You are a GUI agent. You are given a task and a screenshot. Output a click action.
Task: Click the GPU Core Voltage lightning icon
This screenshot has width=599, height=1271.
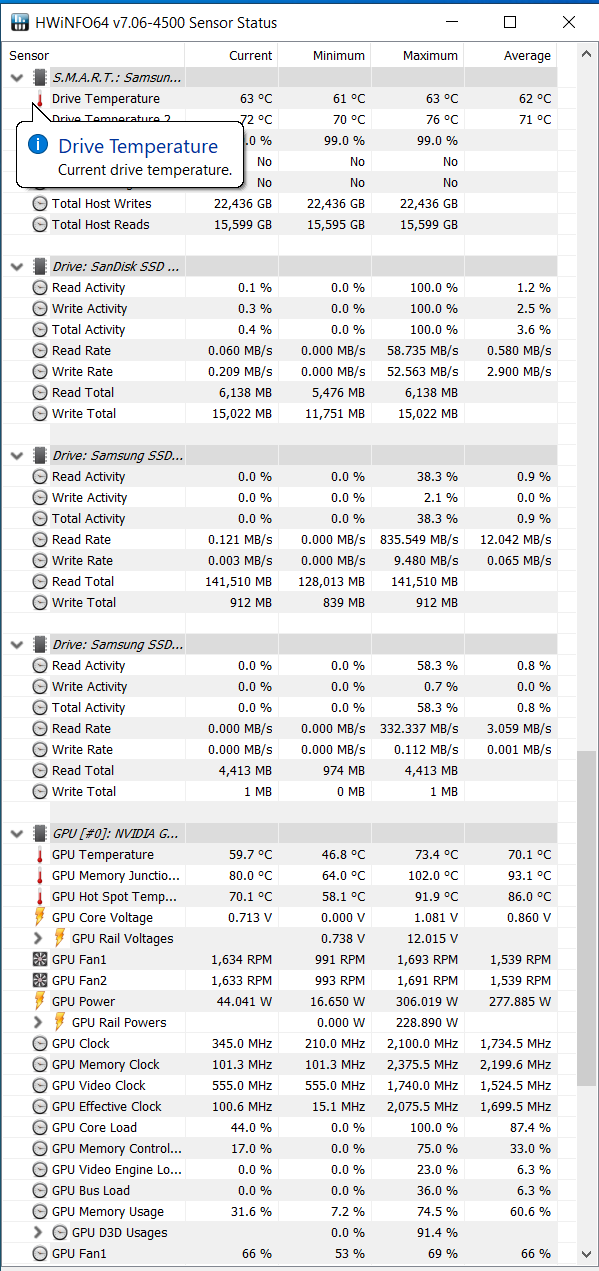(x=40, y=918)
